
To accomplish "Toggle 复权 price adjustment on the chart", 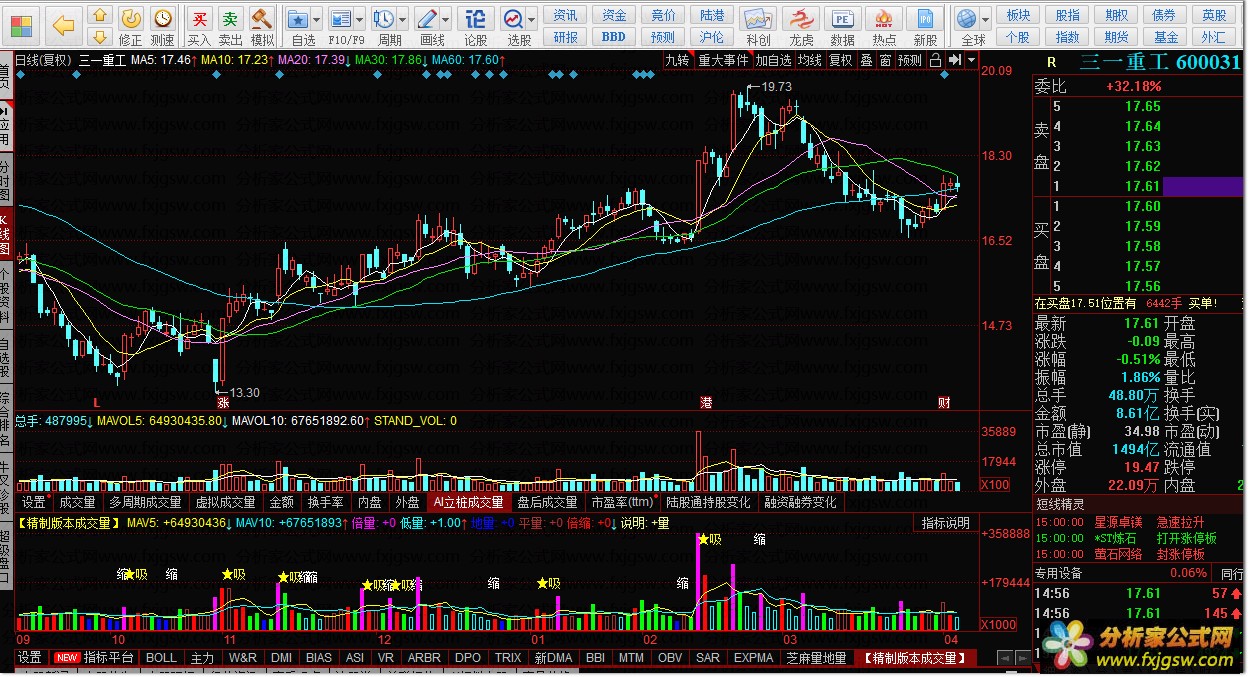I will (x=841, y=60).
